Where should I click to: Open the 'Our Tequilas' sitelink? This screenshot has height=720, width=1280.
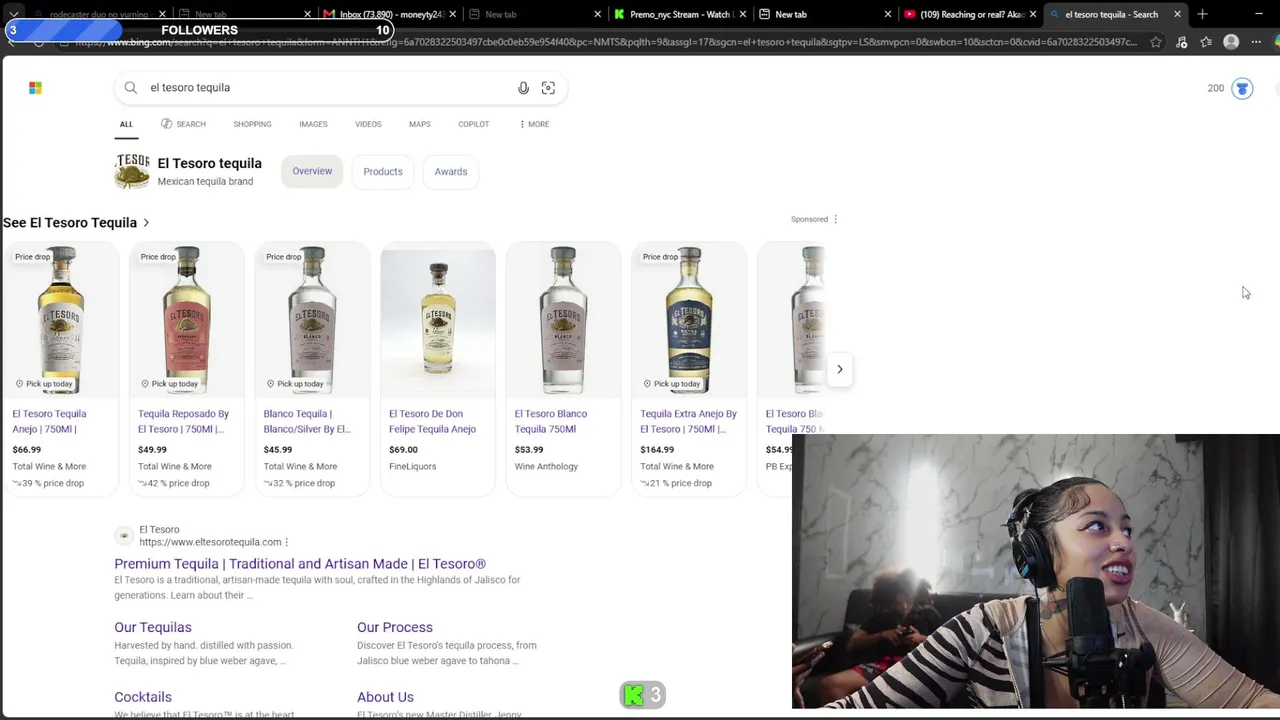pyautogui.click(x=153, y=627)
